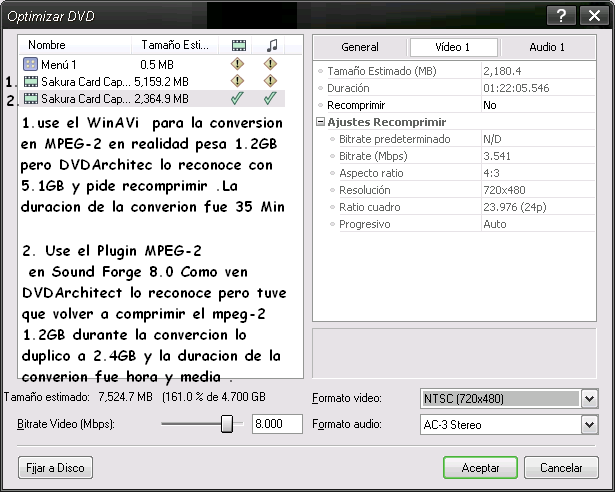The height and width of the screenshot is (492, 615).
Task: Click the Recomprimir value No
Action: [490, 105]
